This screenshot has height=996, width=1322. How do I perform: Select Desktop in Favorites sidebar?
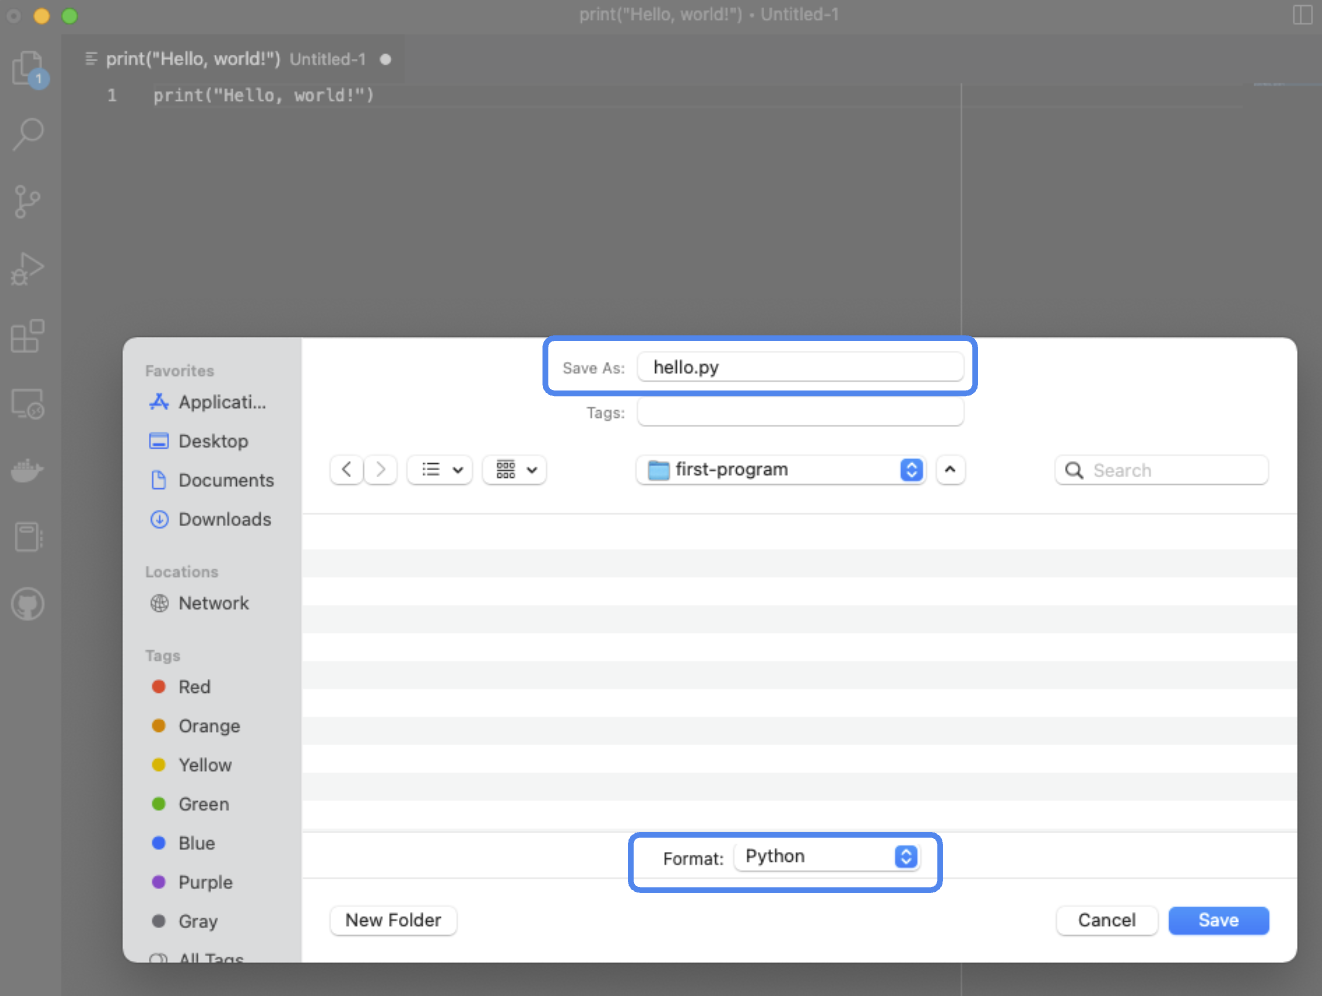(x=212, y=441)
